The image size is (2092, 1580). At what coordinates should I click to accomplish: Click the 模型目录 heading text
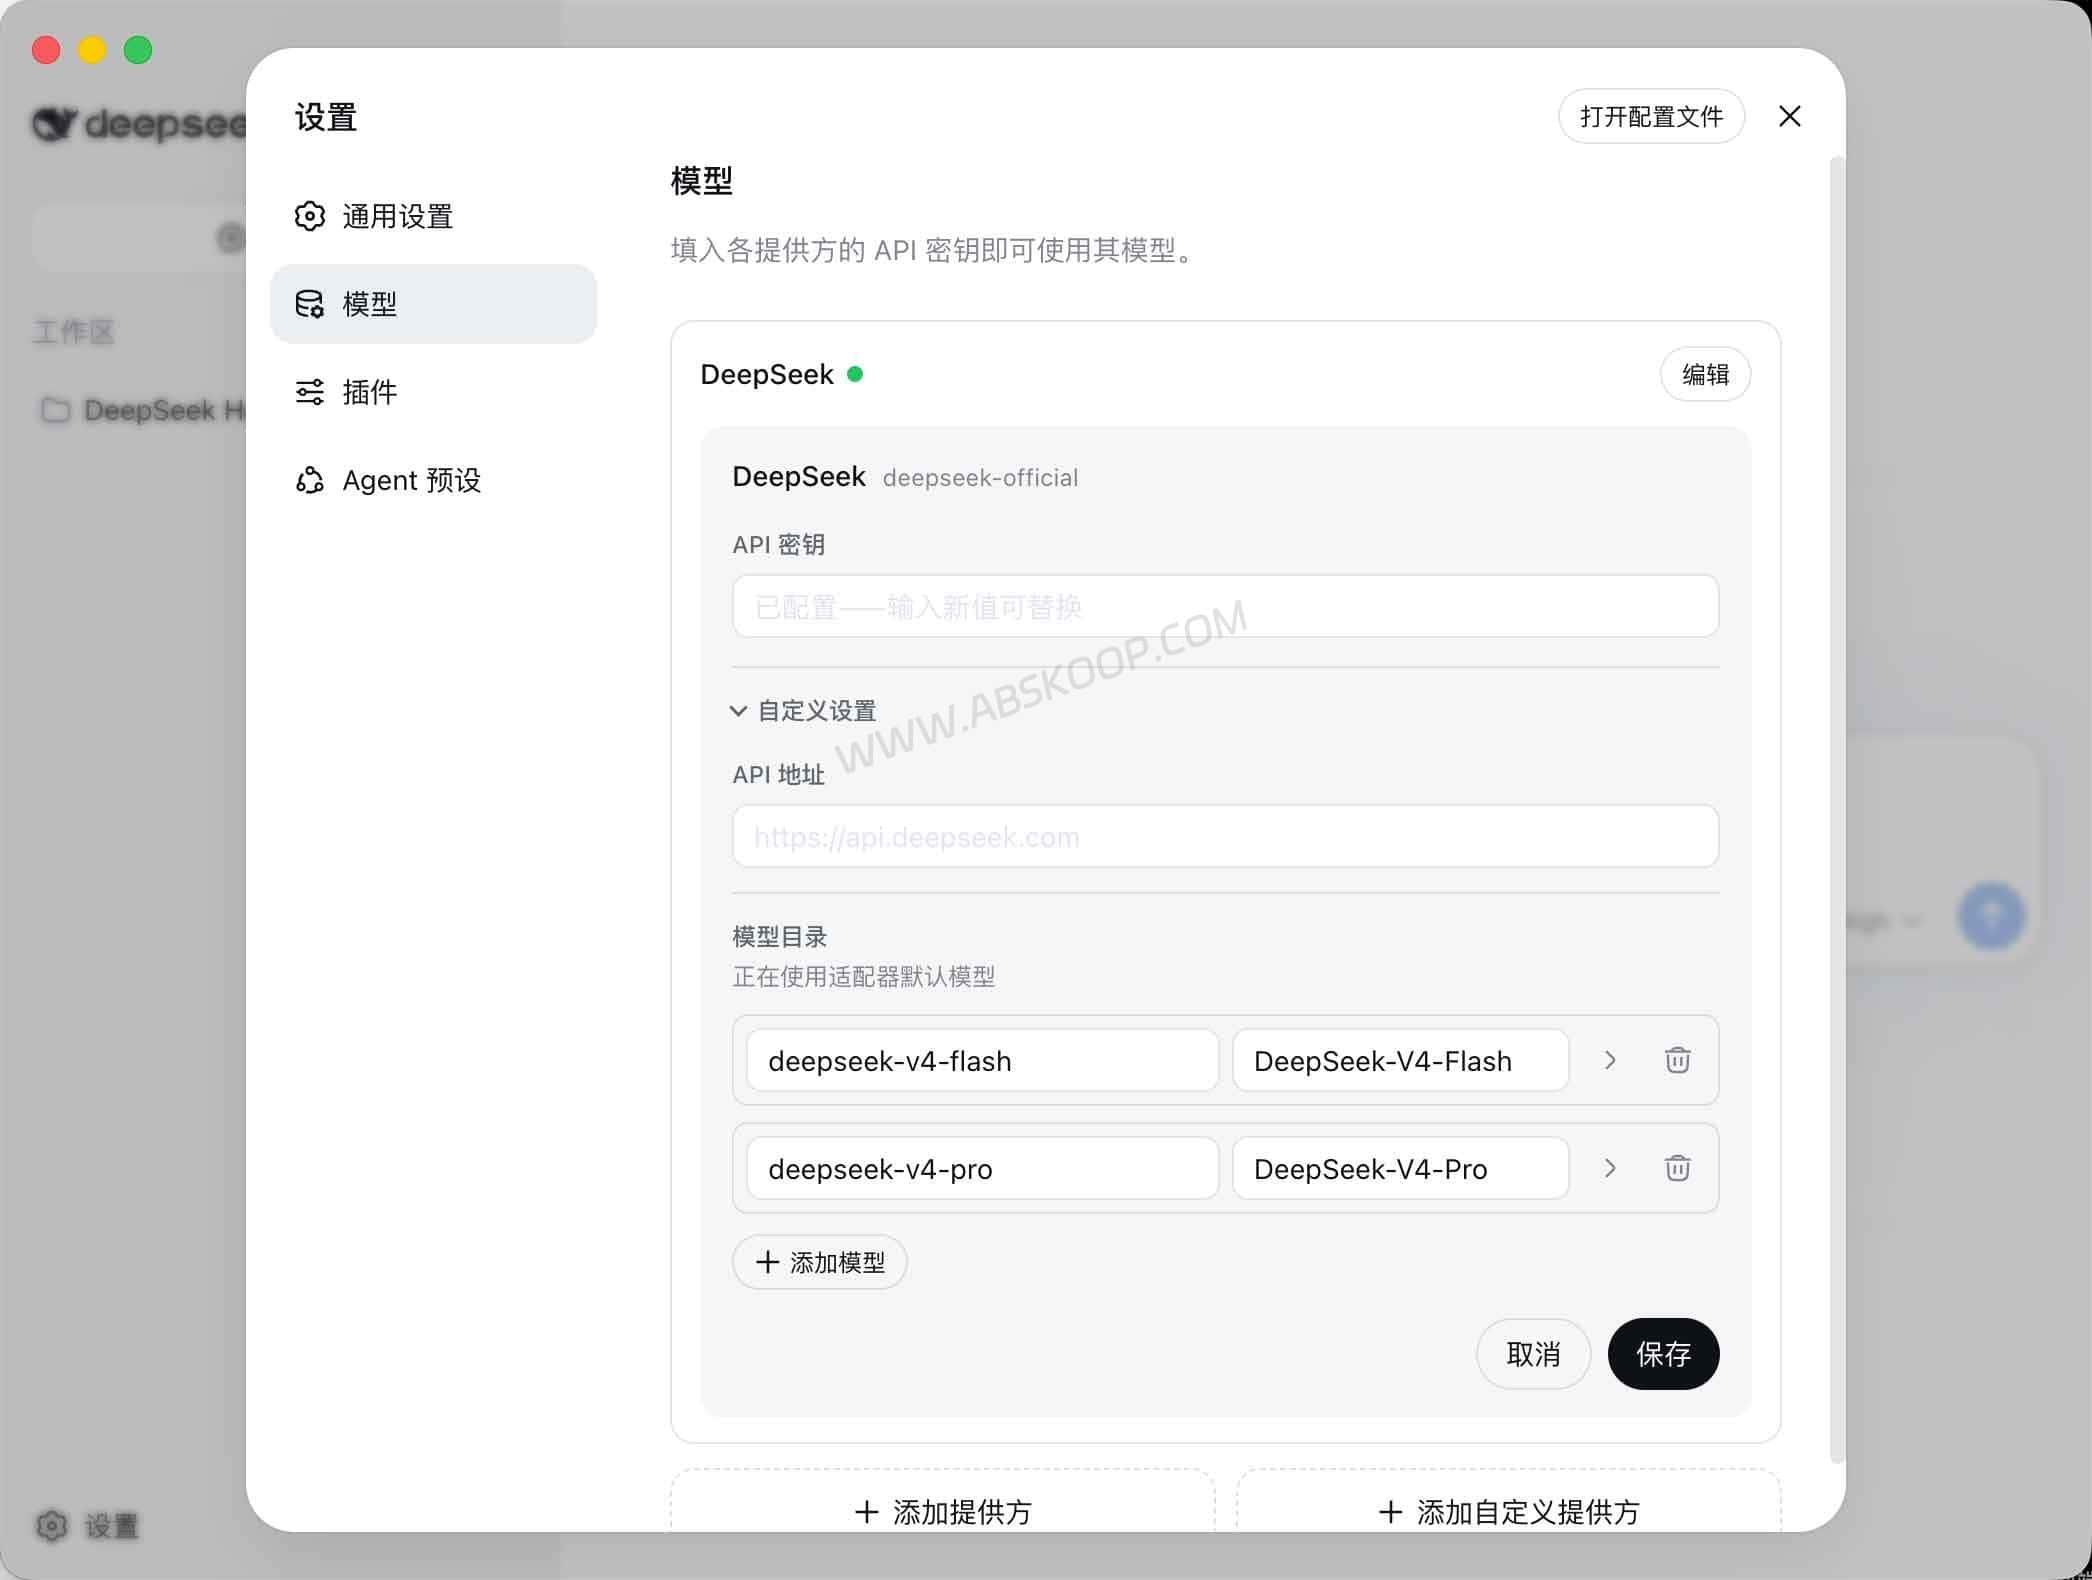780,937
